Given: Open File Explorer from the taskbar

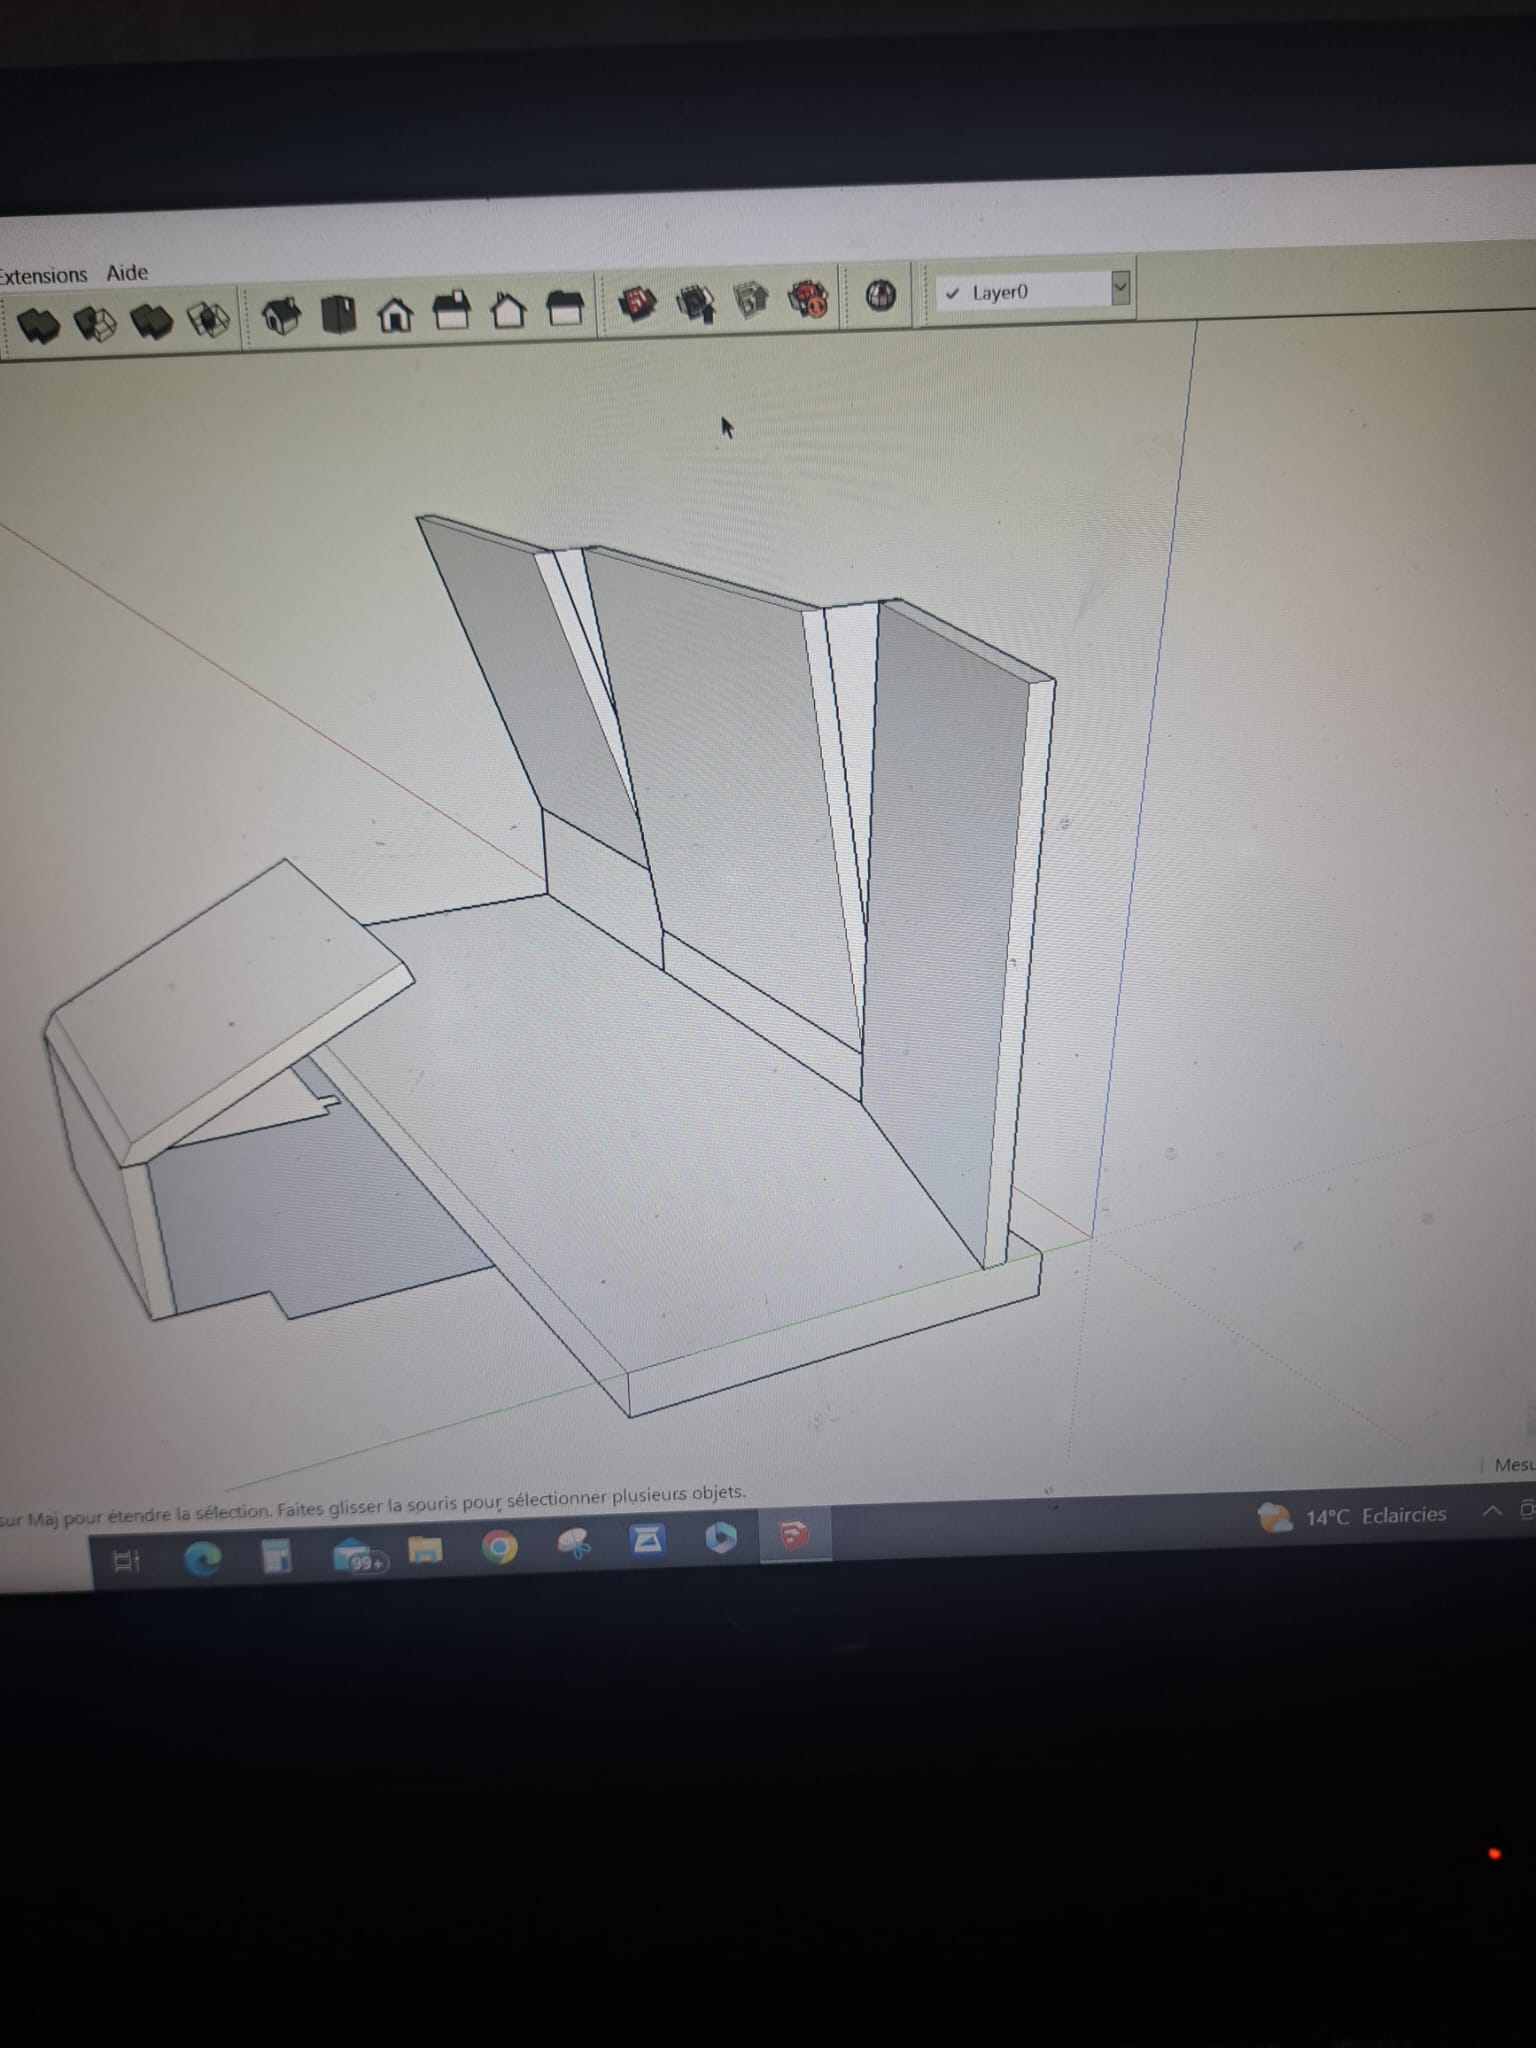Looking at the screenshot, I should point(426,1551).
